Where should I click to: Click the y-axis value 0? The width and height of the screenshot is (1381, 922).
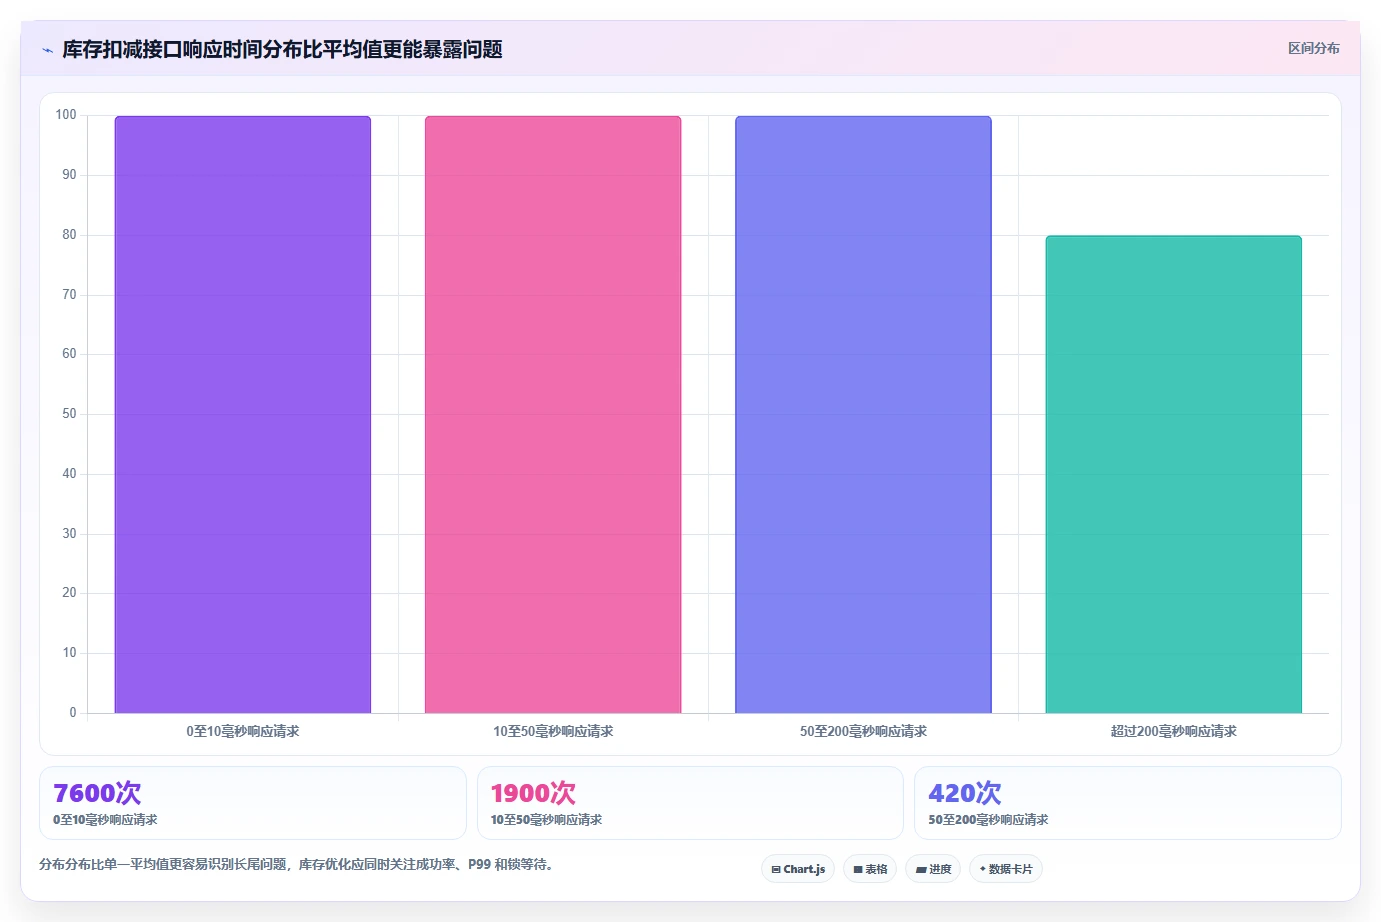[x=72, y=713]
